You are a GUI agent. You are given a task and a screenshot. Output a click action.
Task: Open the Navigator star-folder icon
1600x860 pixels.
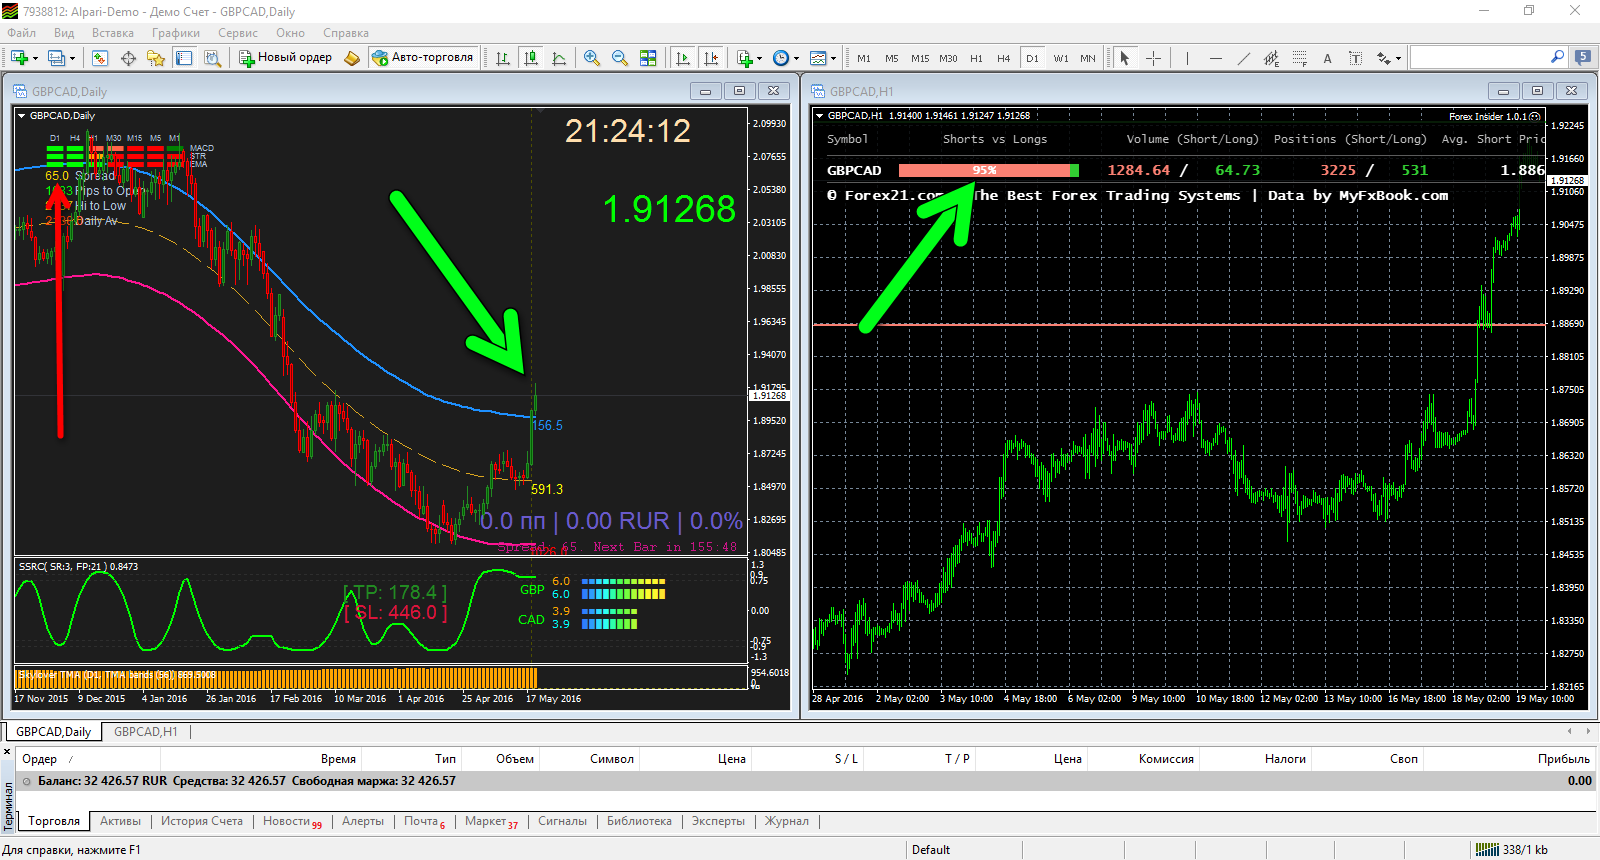(x=156, y=58)
